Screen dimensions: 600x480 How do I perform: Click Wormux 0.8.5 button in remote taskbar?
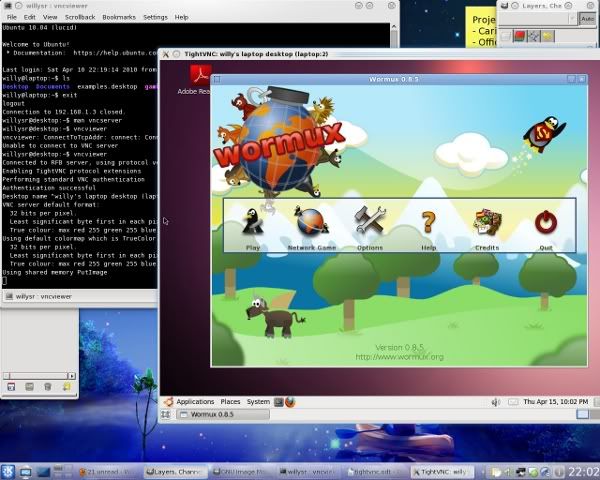tap(223, 415)
